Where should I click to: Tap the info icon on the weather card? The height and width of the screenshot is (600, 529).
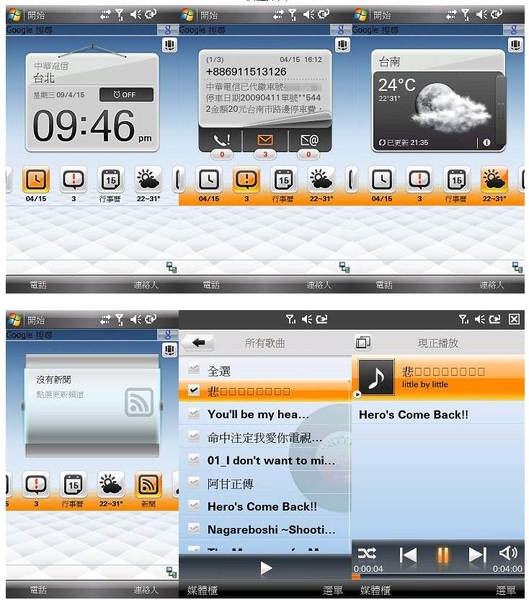pyautogui.click(x=487, y=142)
